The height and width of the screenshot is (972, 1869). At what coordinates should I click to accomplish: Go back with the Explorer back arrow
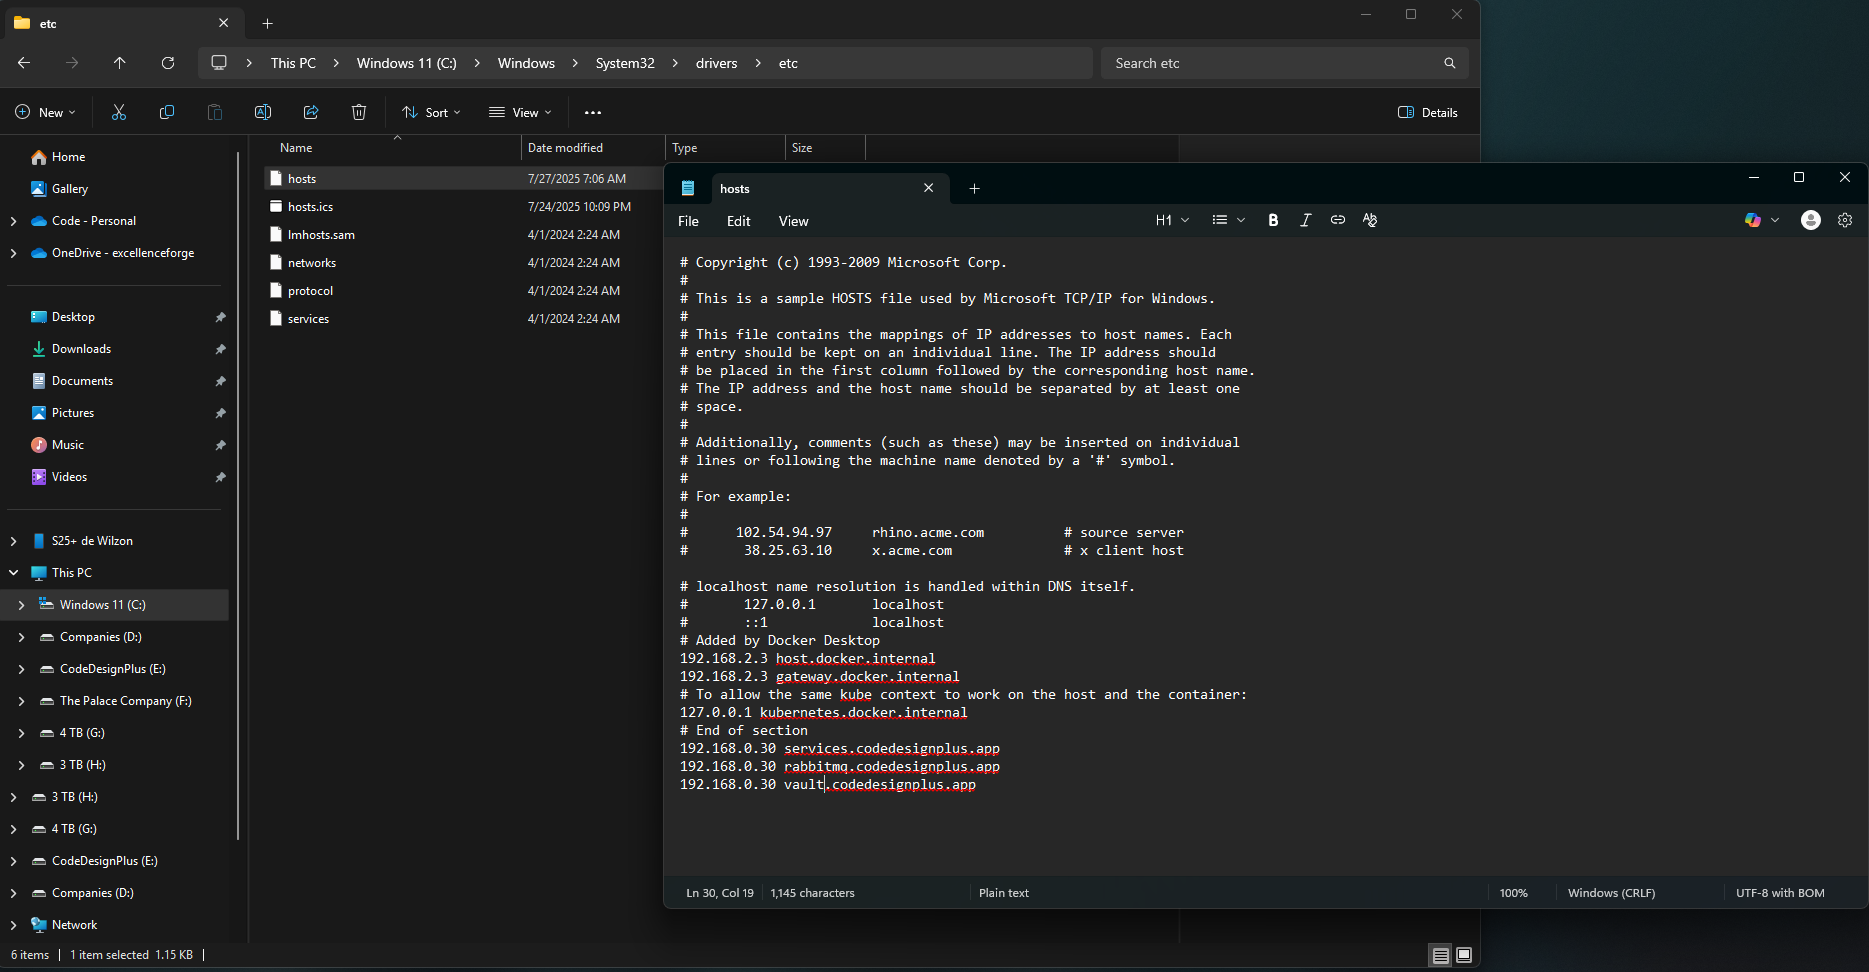(x=24, y=63)
